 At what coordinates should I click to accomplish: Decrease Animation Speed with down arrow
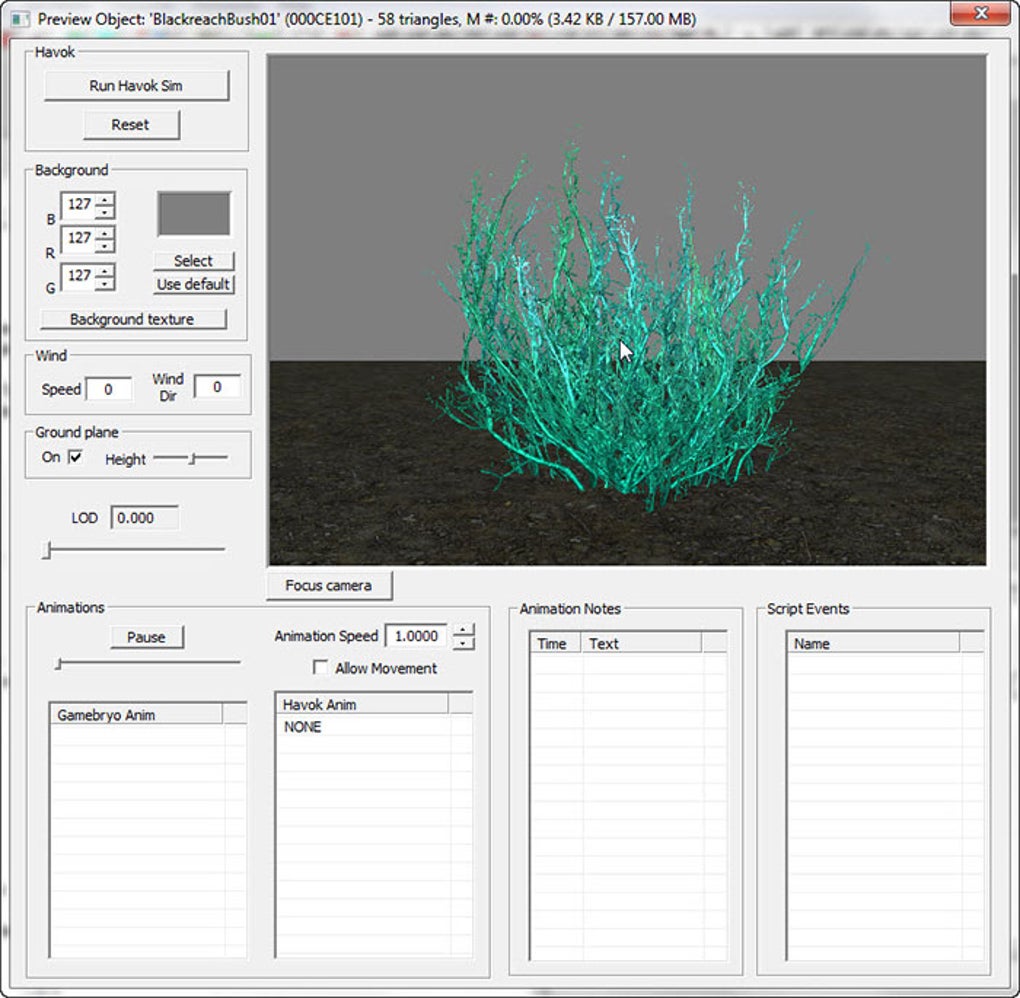coord(463,643)
